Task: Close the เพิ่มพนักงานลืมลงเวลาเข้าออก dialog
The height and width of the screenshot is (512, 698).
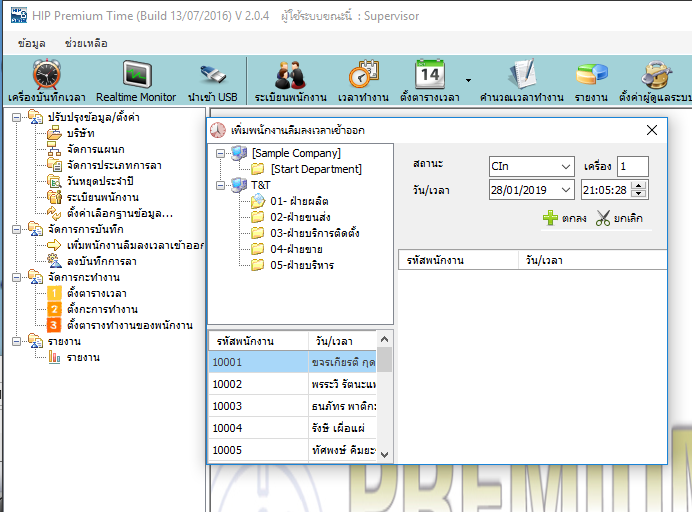Action: [652, 130]
